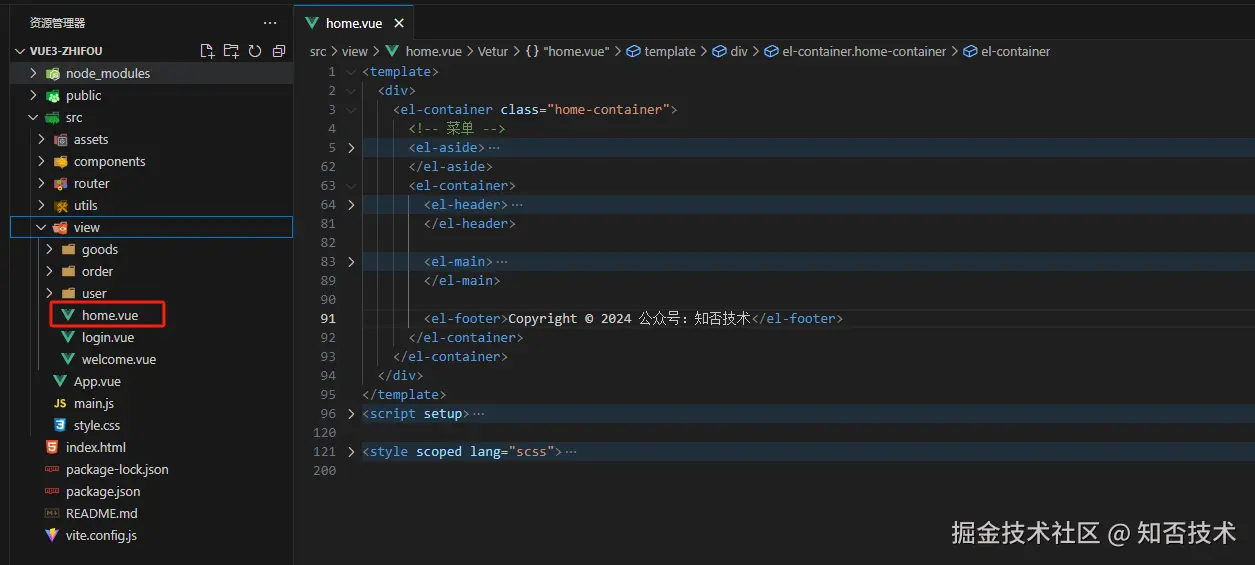
Task: Unfold the collapsed script setup block
Action: point(351,413)
